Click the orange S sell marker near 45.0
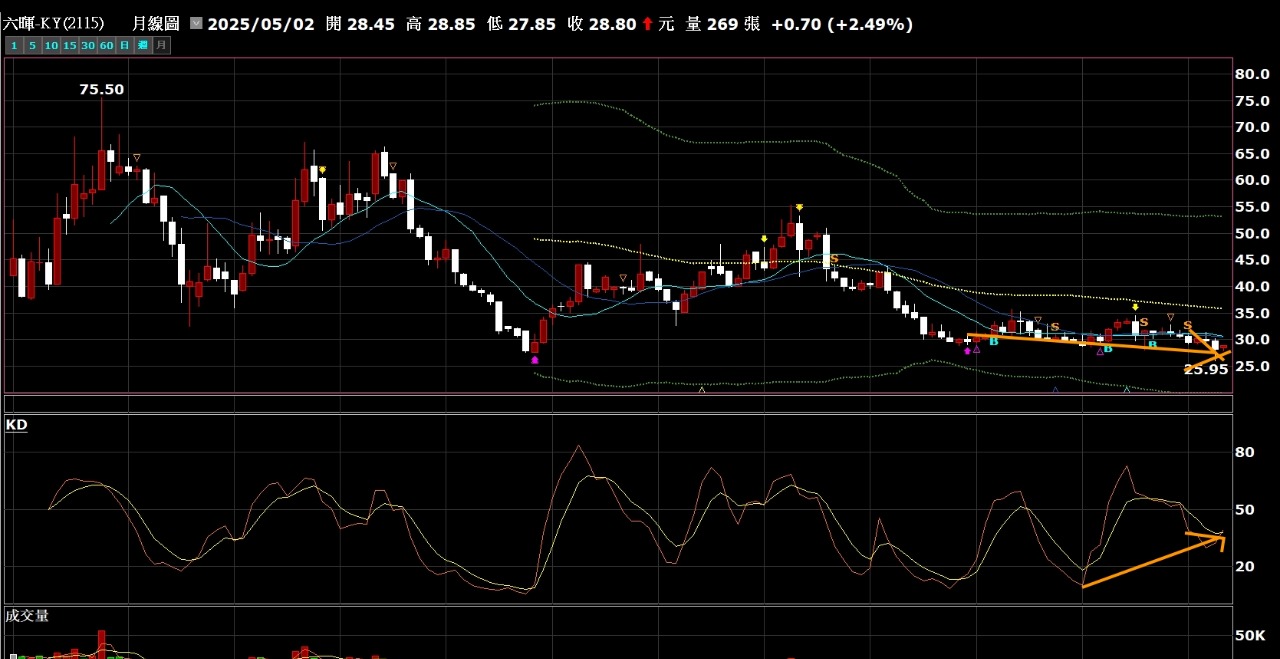The height and width of the screenshot is (659, 1280). click(834, 259)
